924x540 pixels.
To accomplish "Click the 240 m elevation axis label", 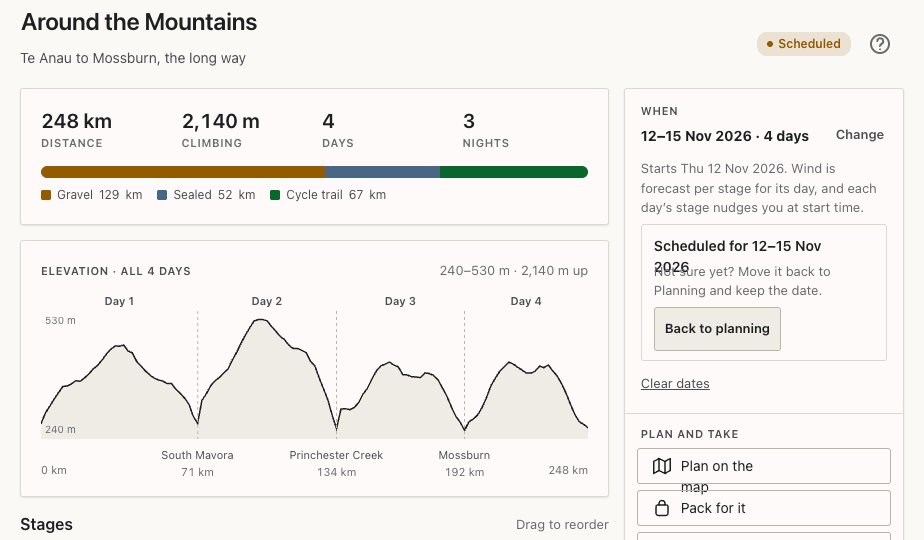I will click(60, 430).
